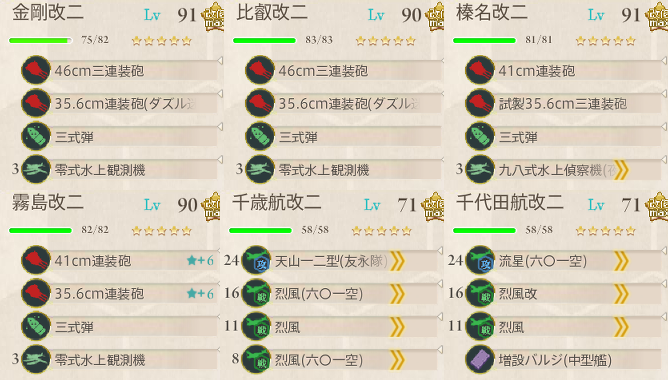Open the 千代田航改二 ship name header
668x380 pixels.
coord(510,202)
